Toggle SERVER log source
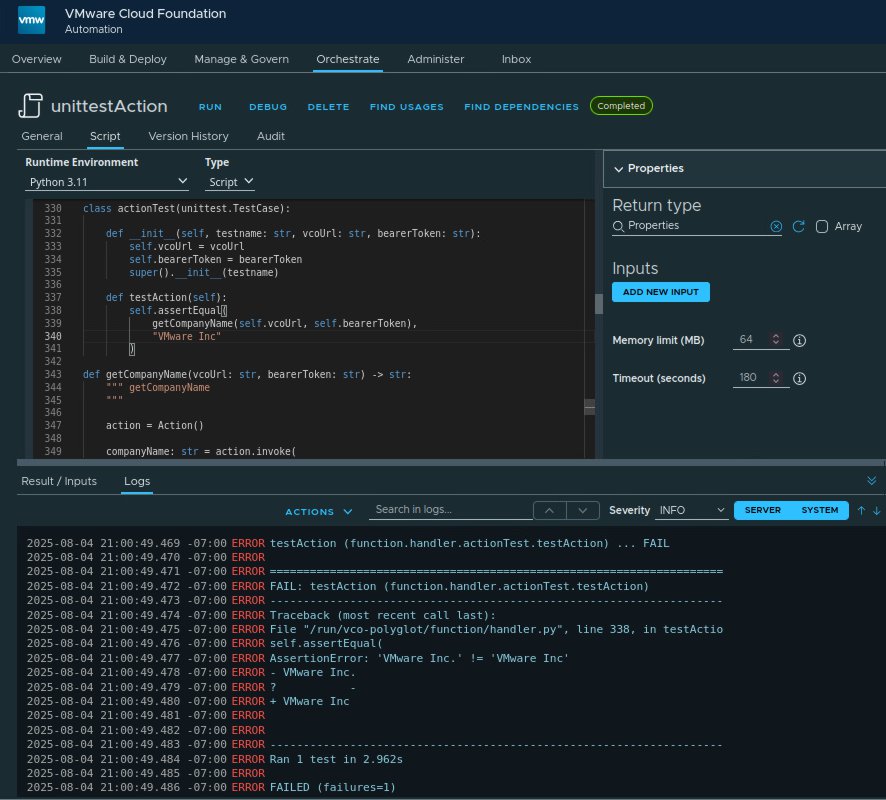The height and width of the screenshot is (800, 886). click(x=762, y=510)
